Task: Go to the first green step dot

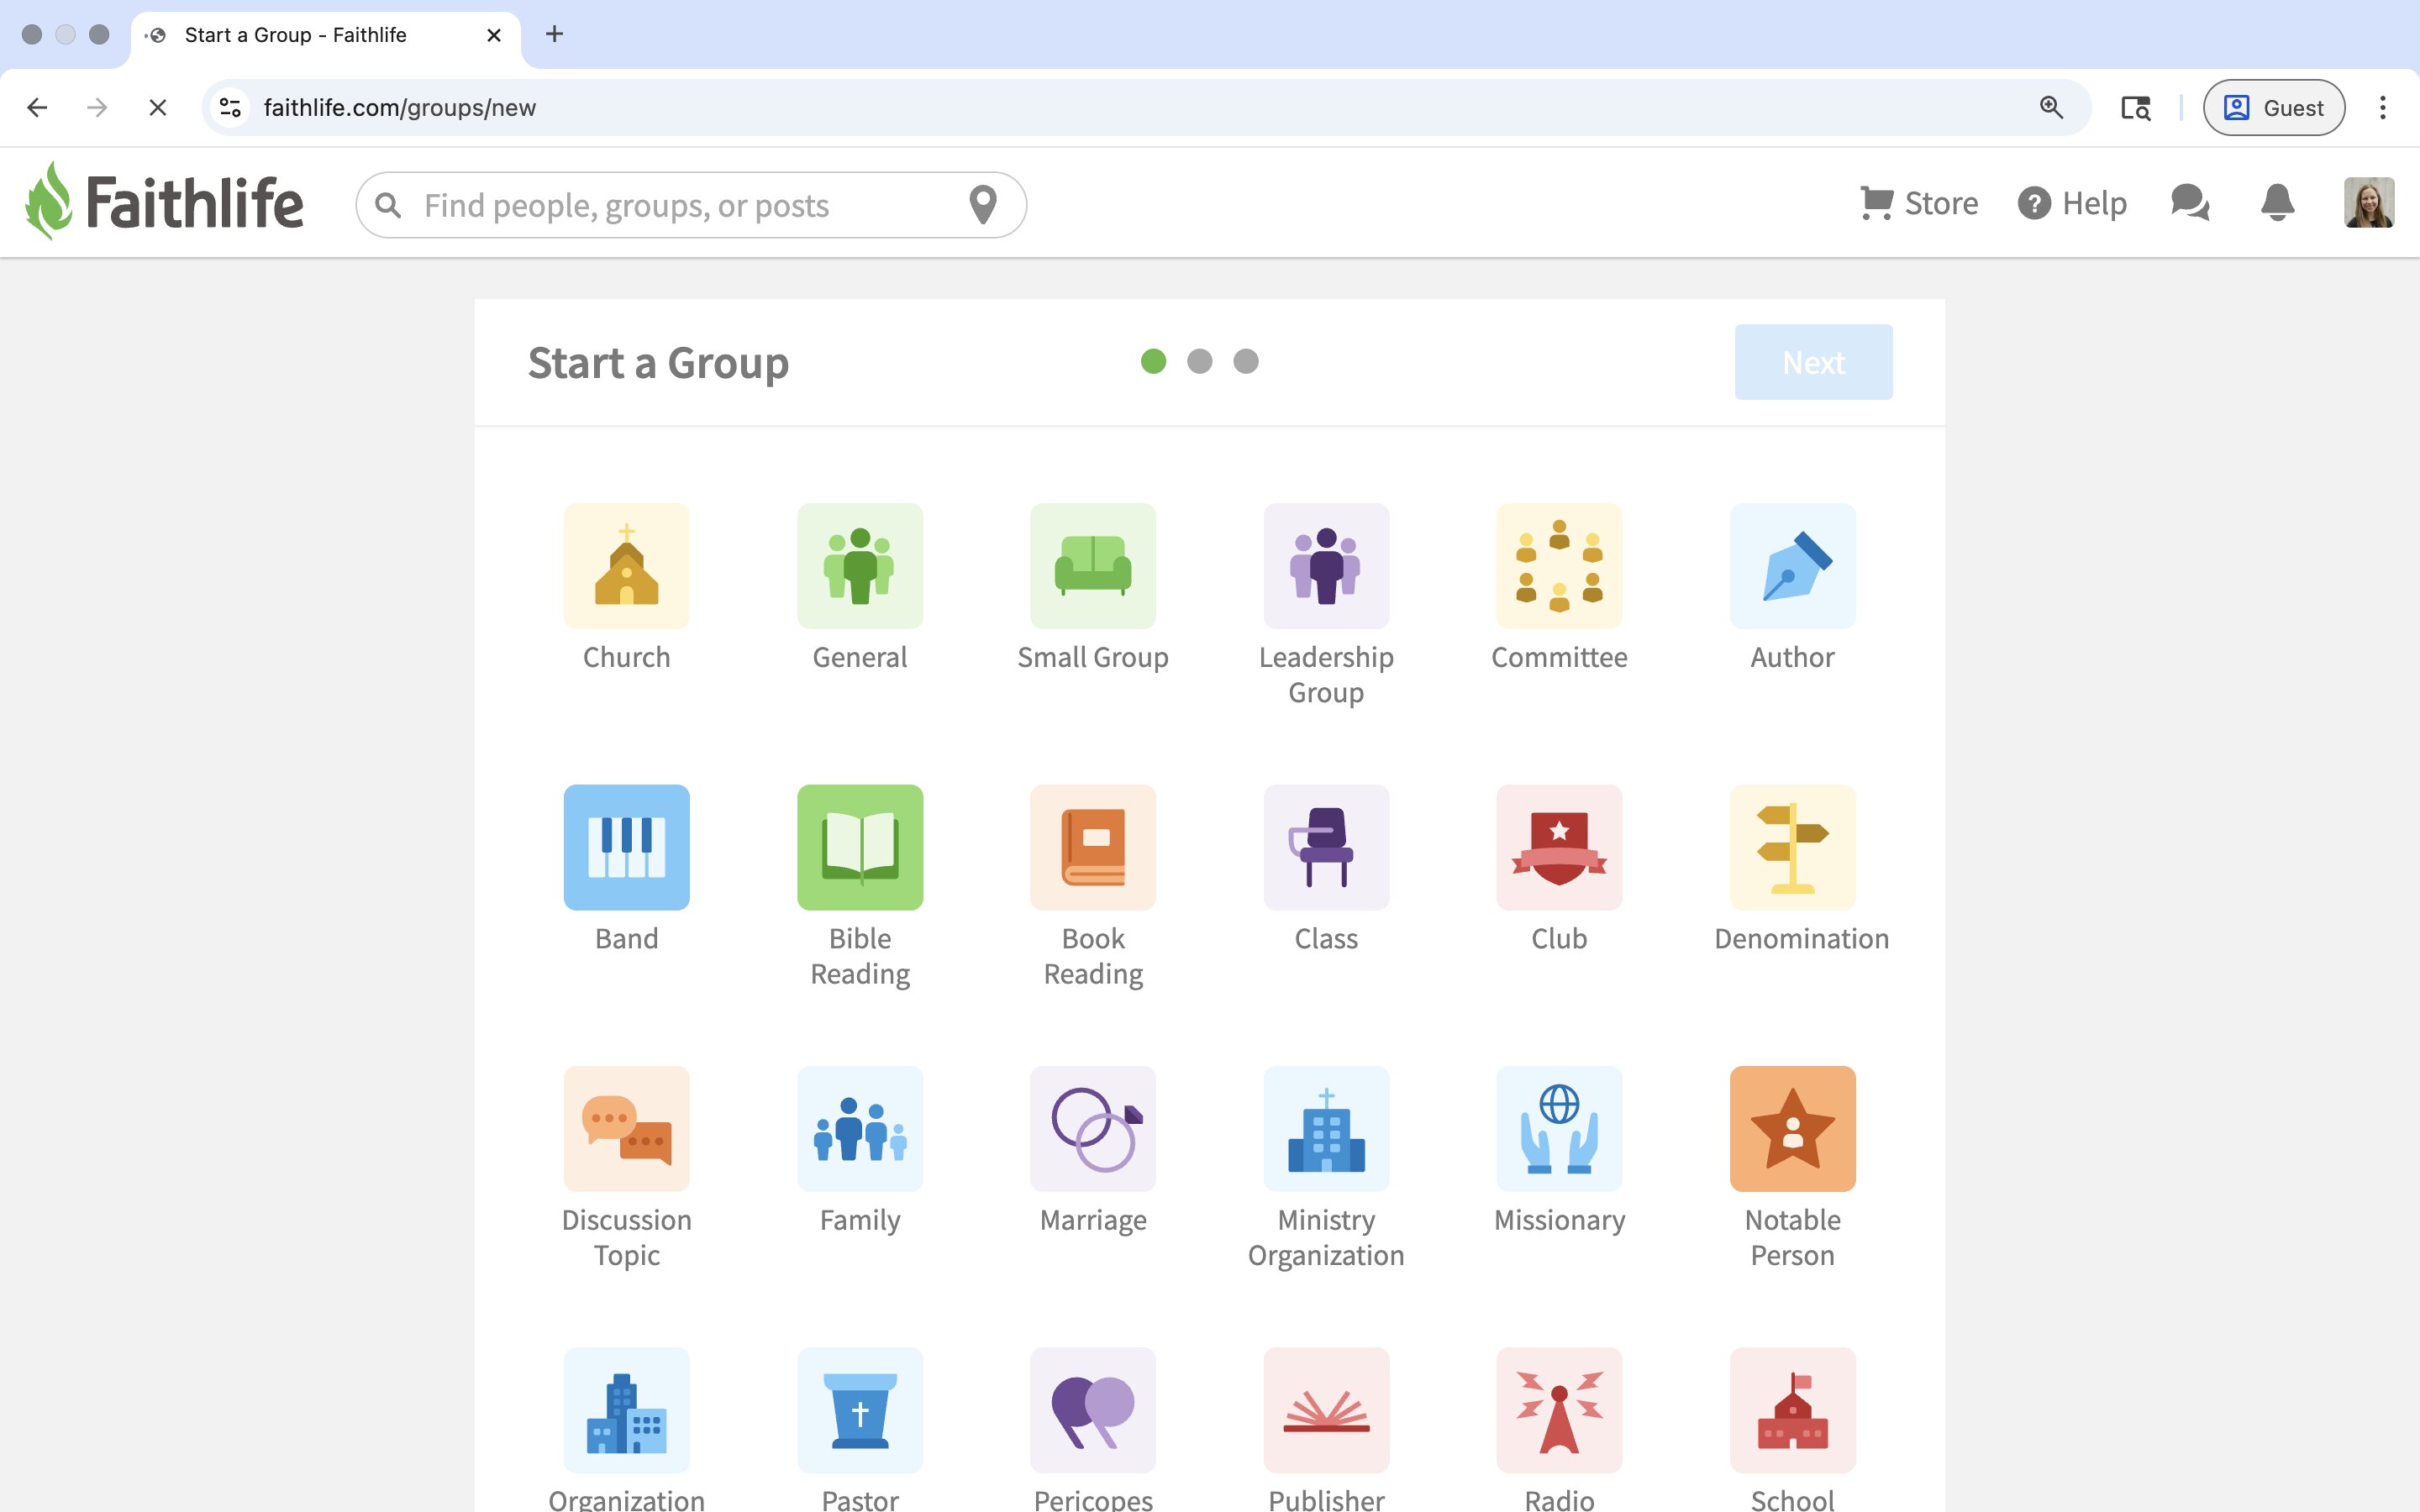Action: tap(1153, 361)
